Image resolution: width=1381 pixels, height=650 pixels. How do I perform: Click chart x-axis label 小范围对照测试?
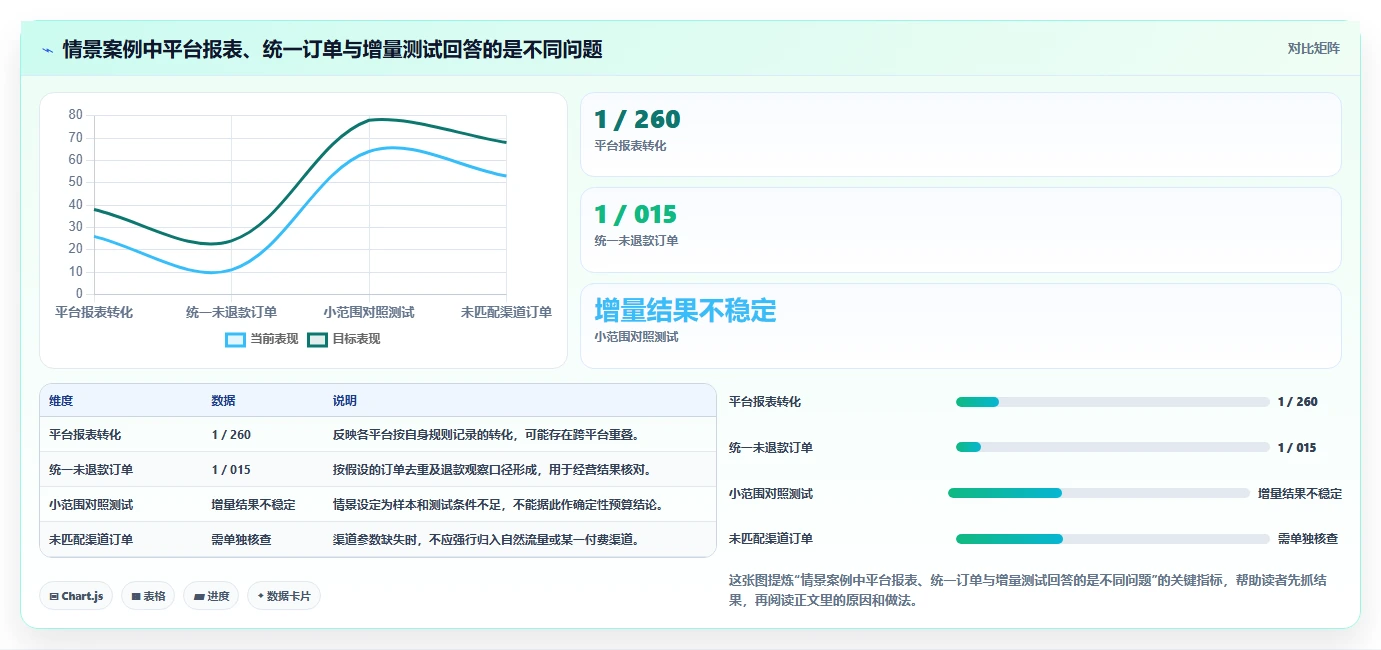(369, 312)
